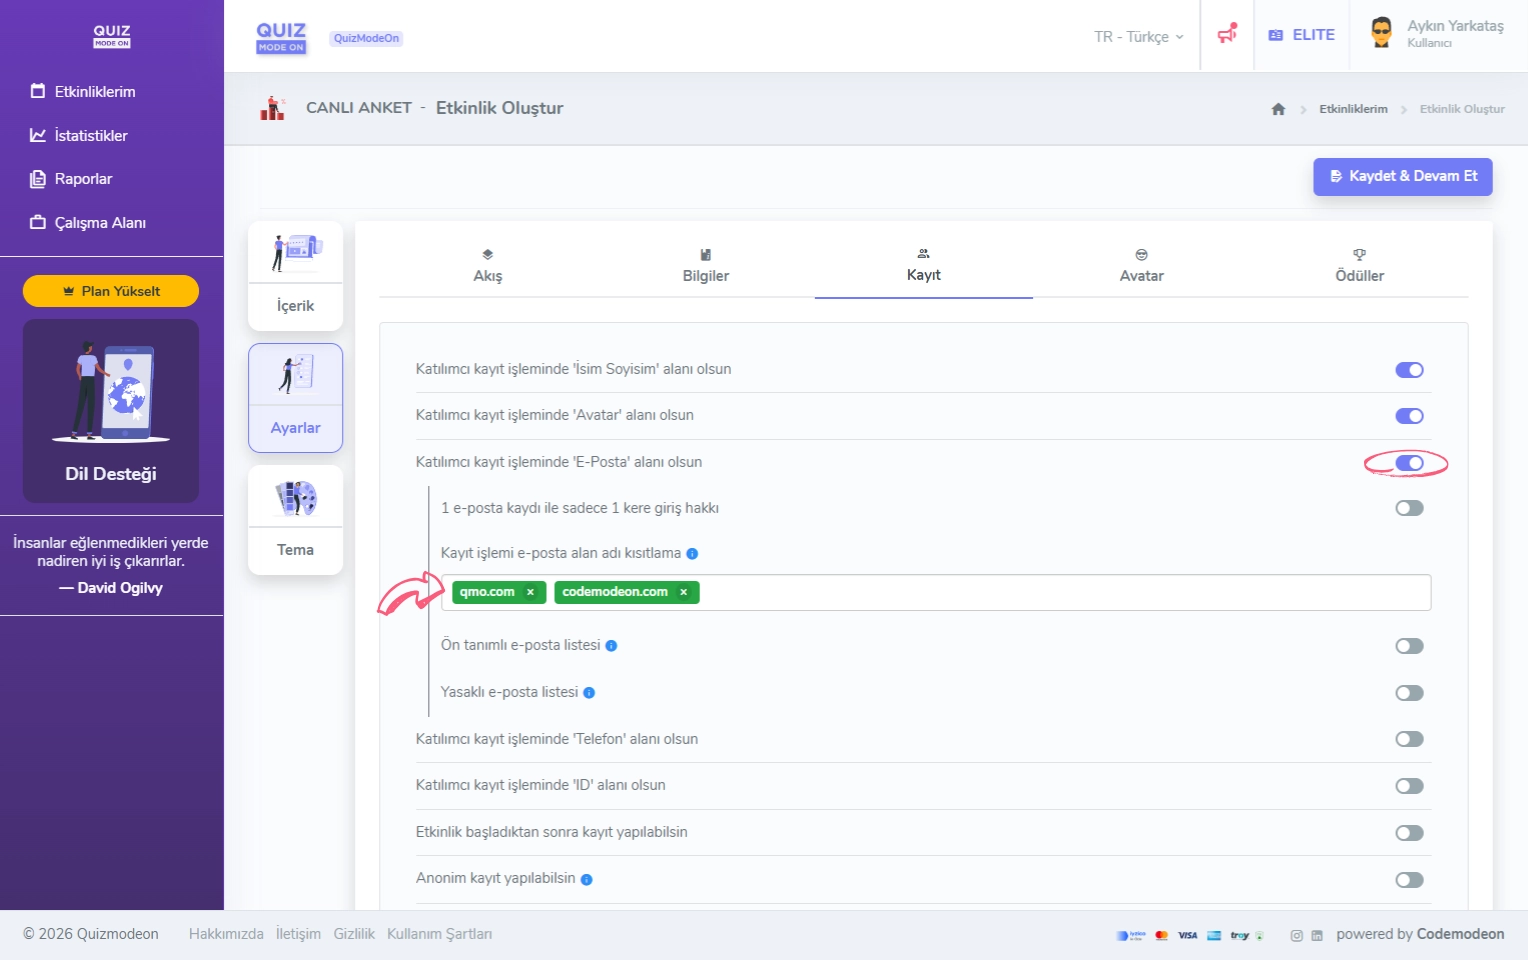Open Etkinliklerim in the sidebar
Screen dimensions: 1528x960
pyautogui.click(x=83, y=91)
